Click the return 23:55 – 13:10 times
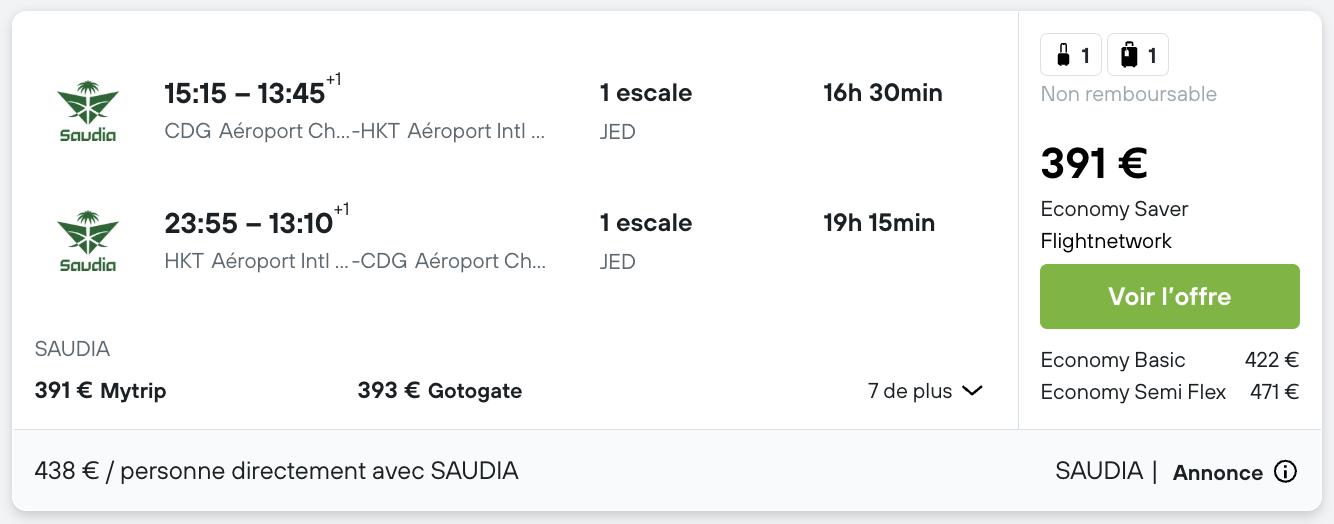This screenshot has width=1334, height=524. tap(248, 223)
